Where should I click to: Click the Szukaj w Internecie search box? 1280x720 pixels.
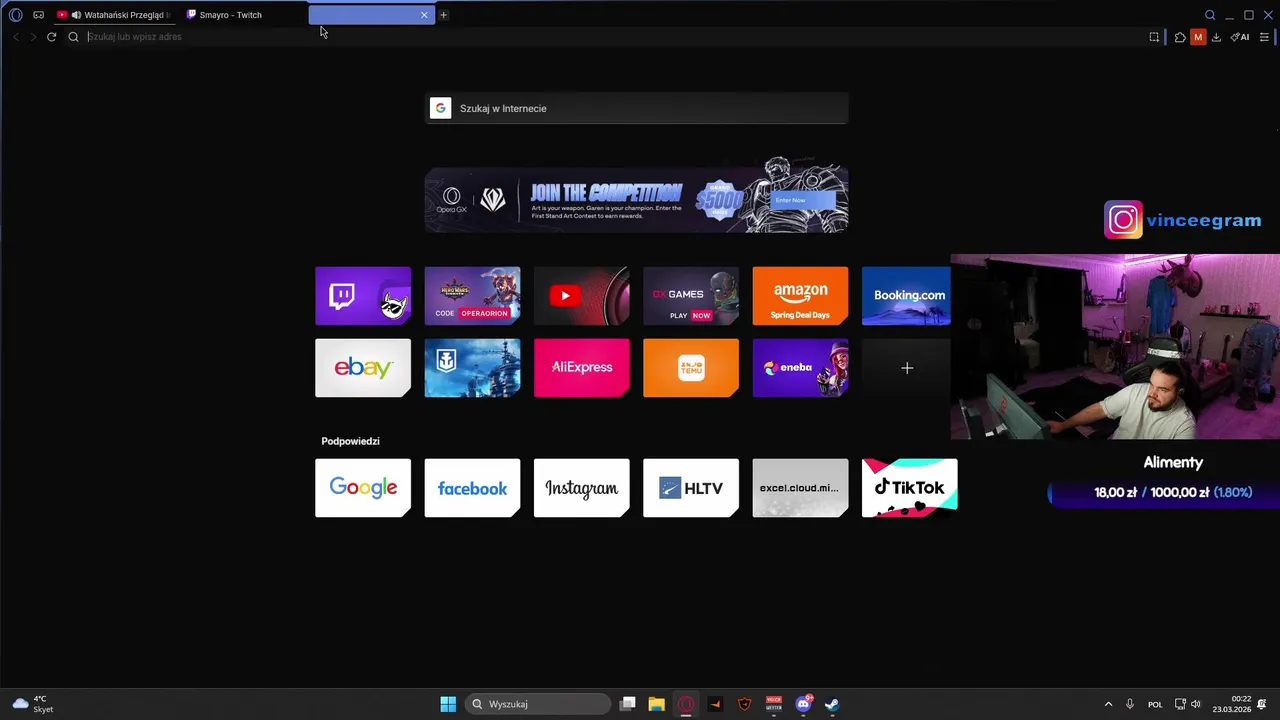click(637, 108)
